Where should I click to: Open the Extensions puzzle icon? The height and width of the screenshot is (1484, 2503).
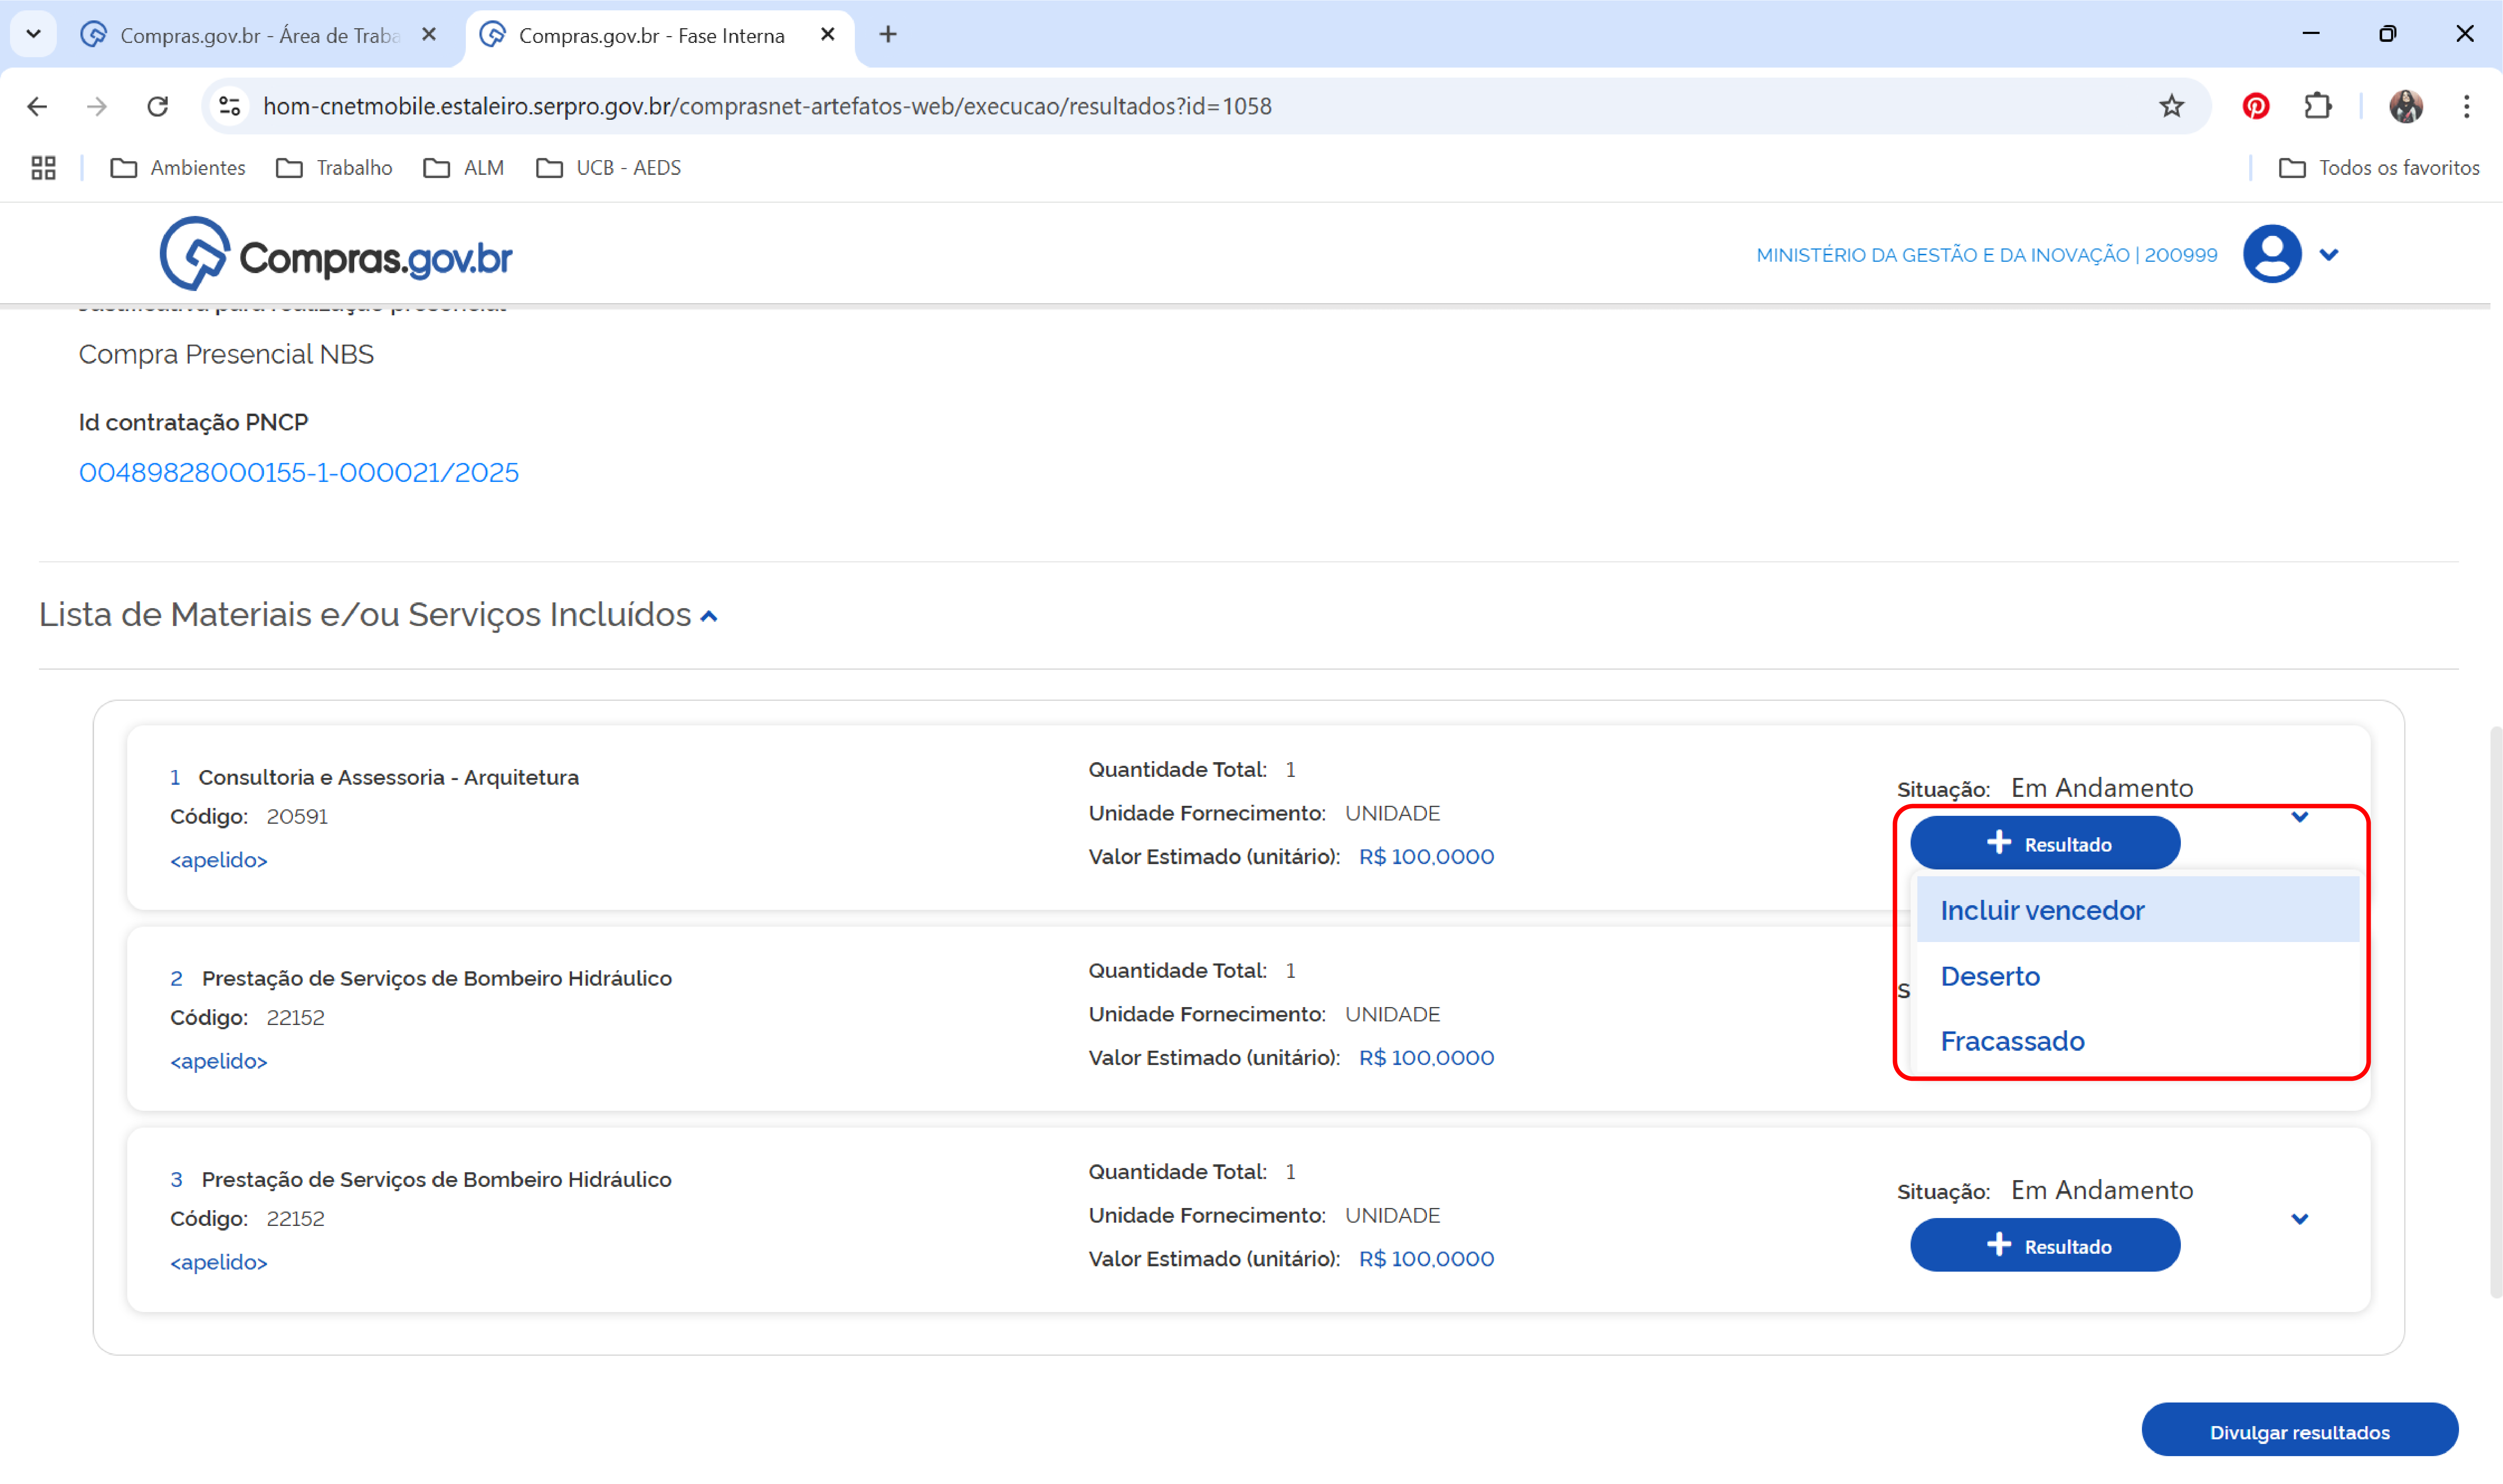tap(2317, 106)
